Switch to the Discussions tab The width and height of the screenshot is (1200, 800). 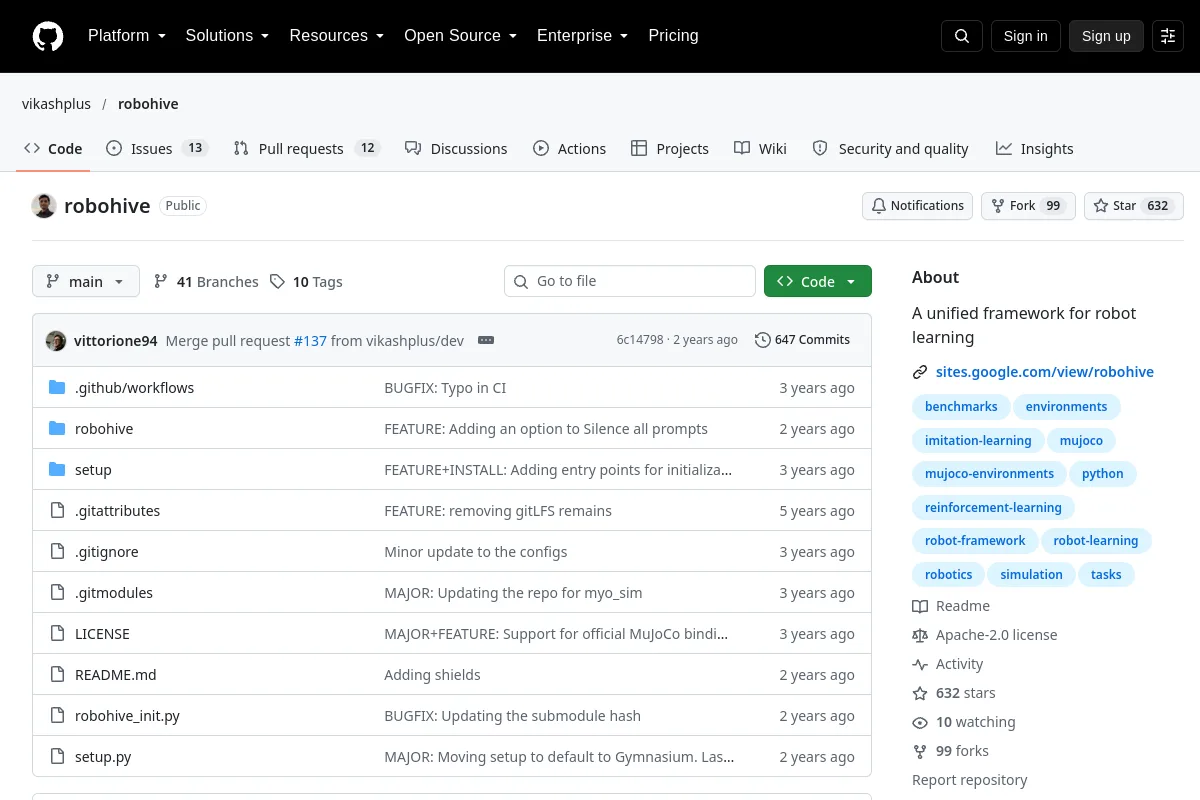pos(456,149)
